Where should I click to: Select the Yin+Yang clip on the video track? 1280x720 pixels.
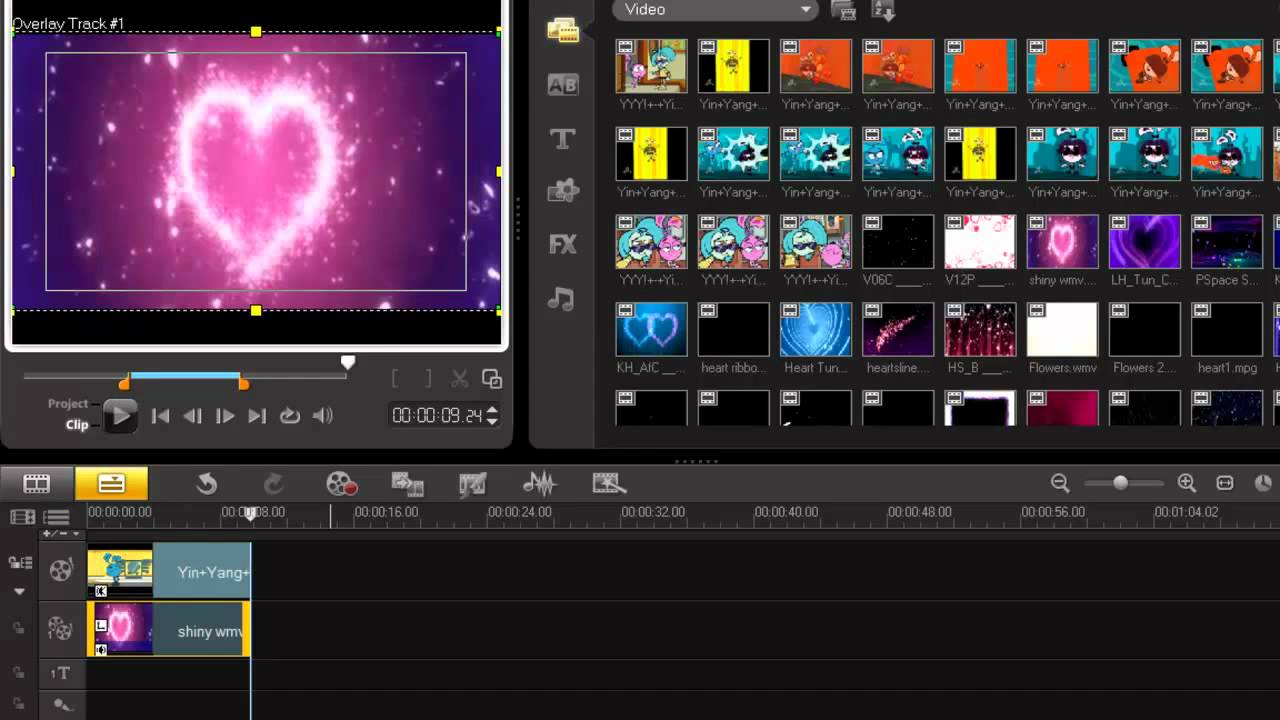click(x=169, y=572)
